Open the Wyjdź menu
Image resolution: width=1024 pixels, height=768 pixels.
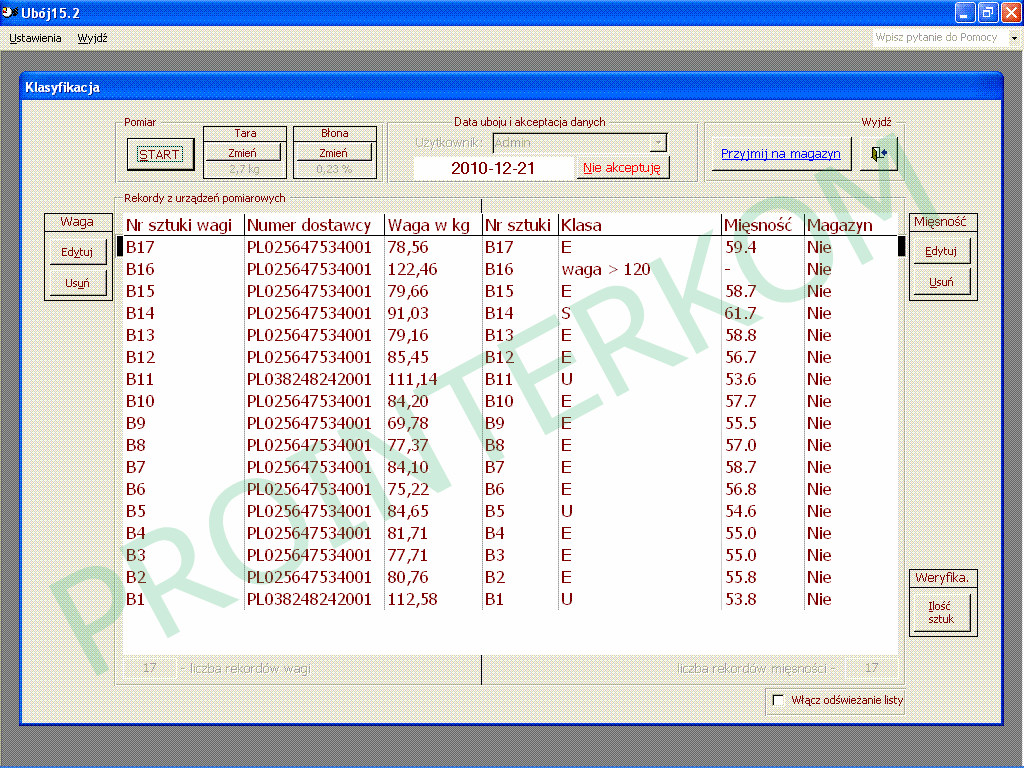click(92, 38)
